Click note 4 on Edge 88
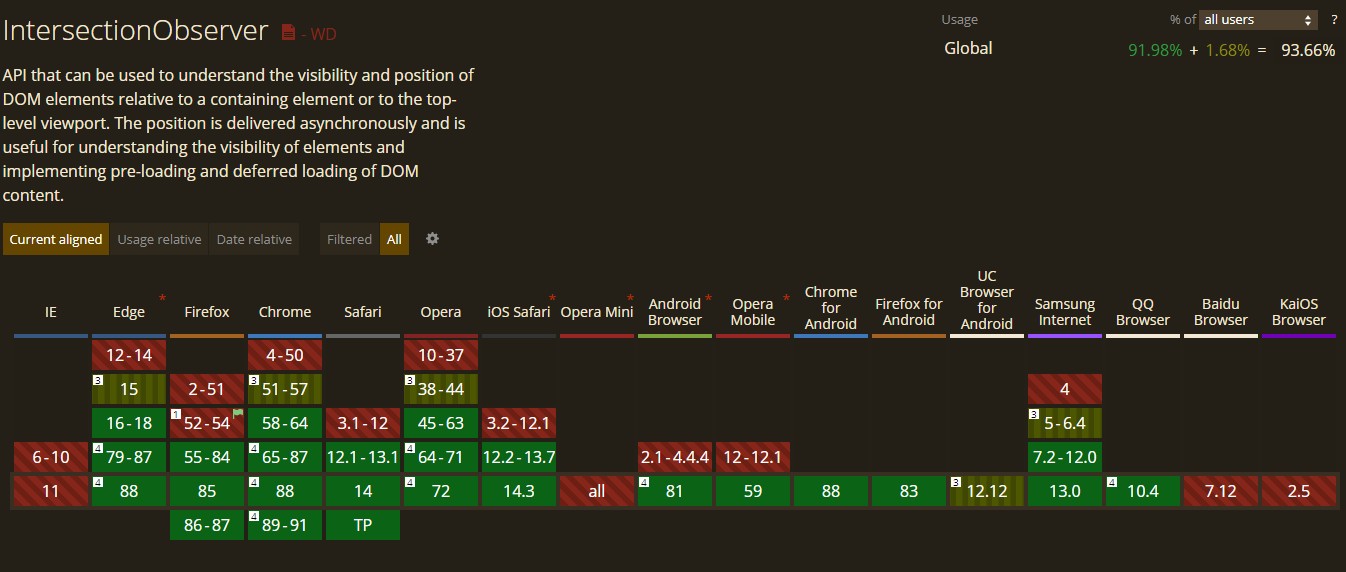The height and width of the screenshot is (572, 1346). pos(98,482)
